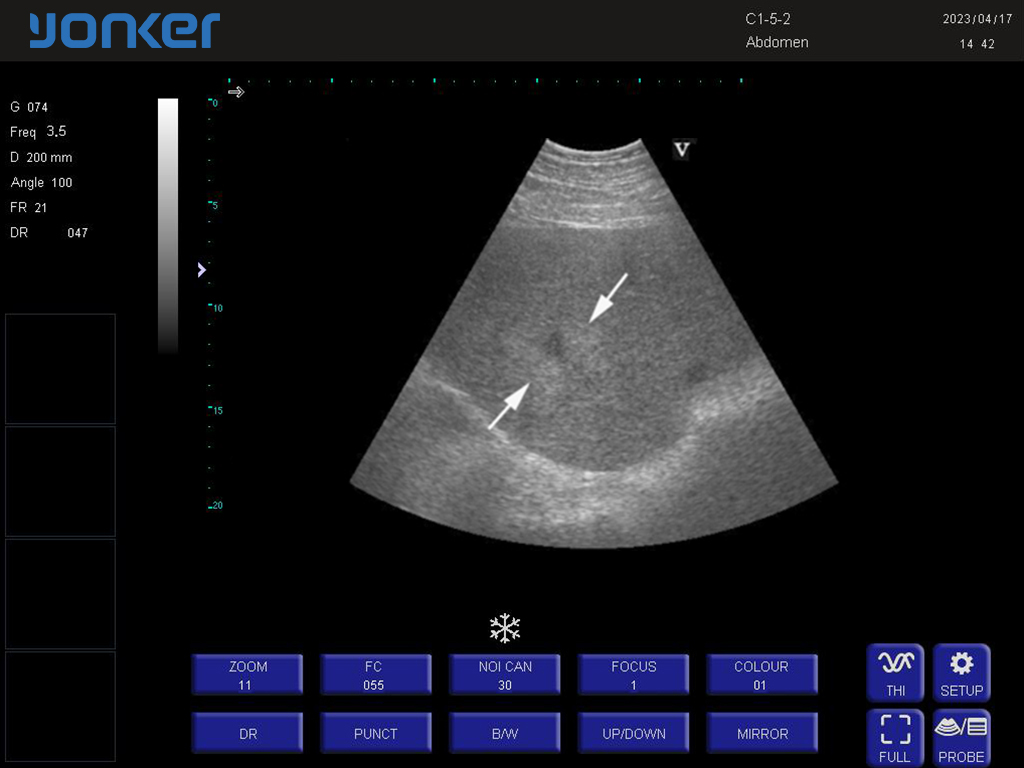Open the SETUP gear icon
The width and height of the screenshot is (1024, 768).
pos(961,672)
